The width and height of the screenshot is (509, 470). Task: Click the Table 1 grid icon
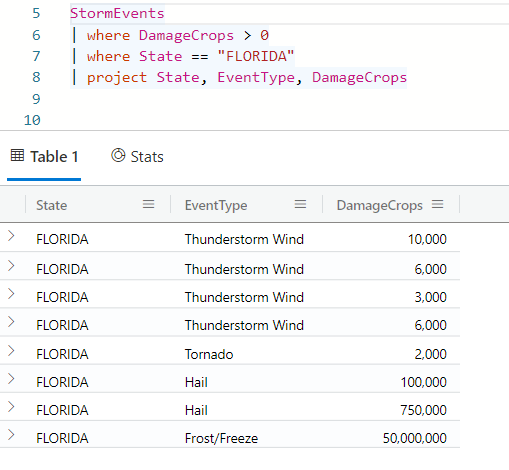click(x=17, y=155)
